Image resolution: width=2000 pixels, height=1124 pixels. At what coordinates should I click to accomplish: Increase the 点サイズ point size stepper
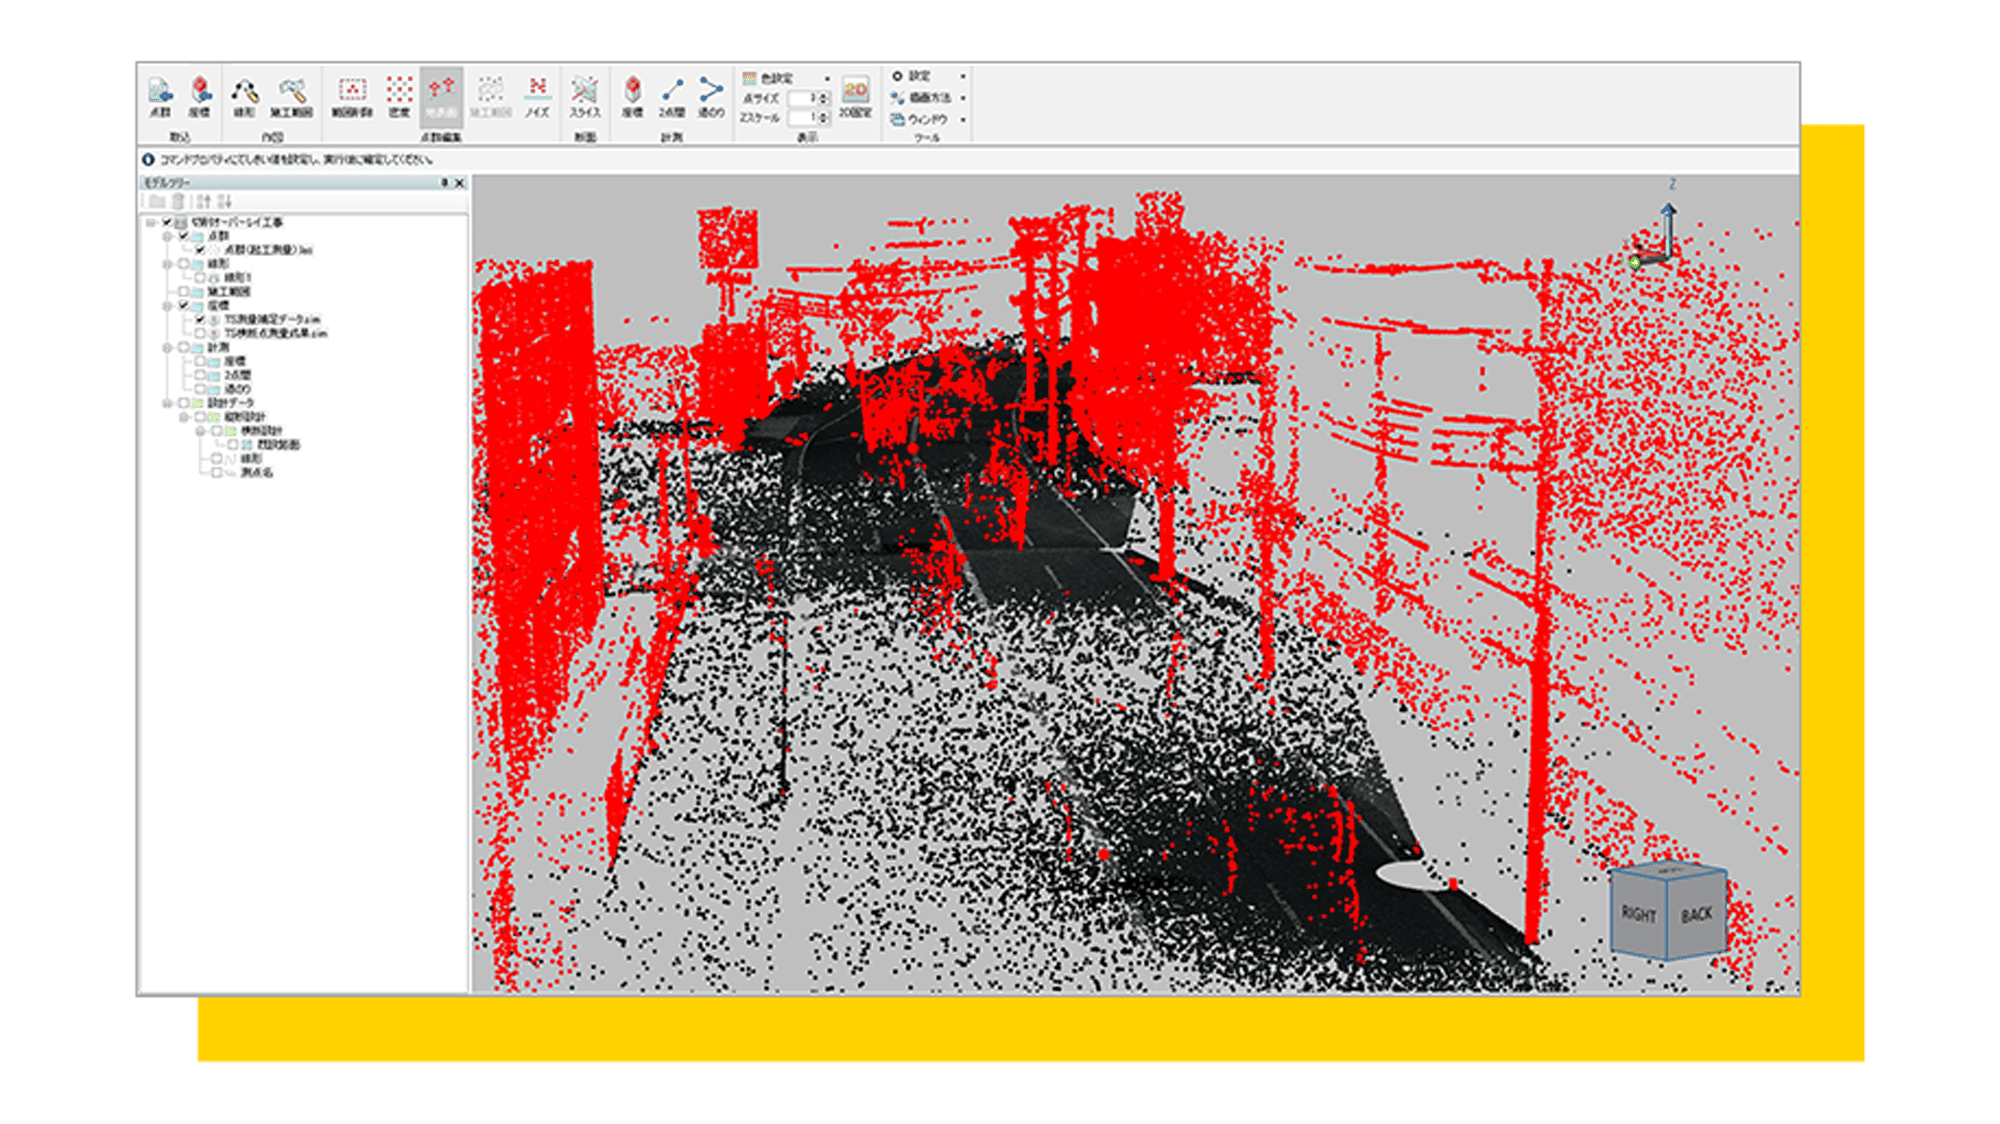click(825, 95)
